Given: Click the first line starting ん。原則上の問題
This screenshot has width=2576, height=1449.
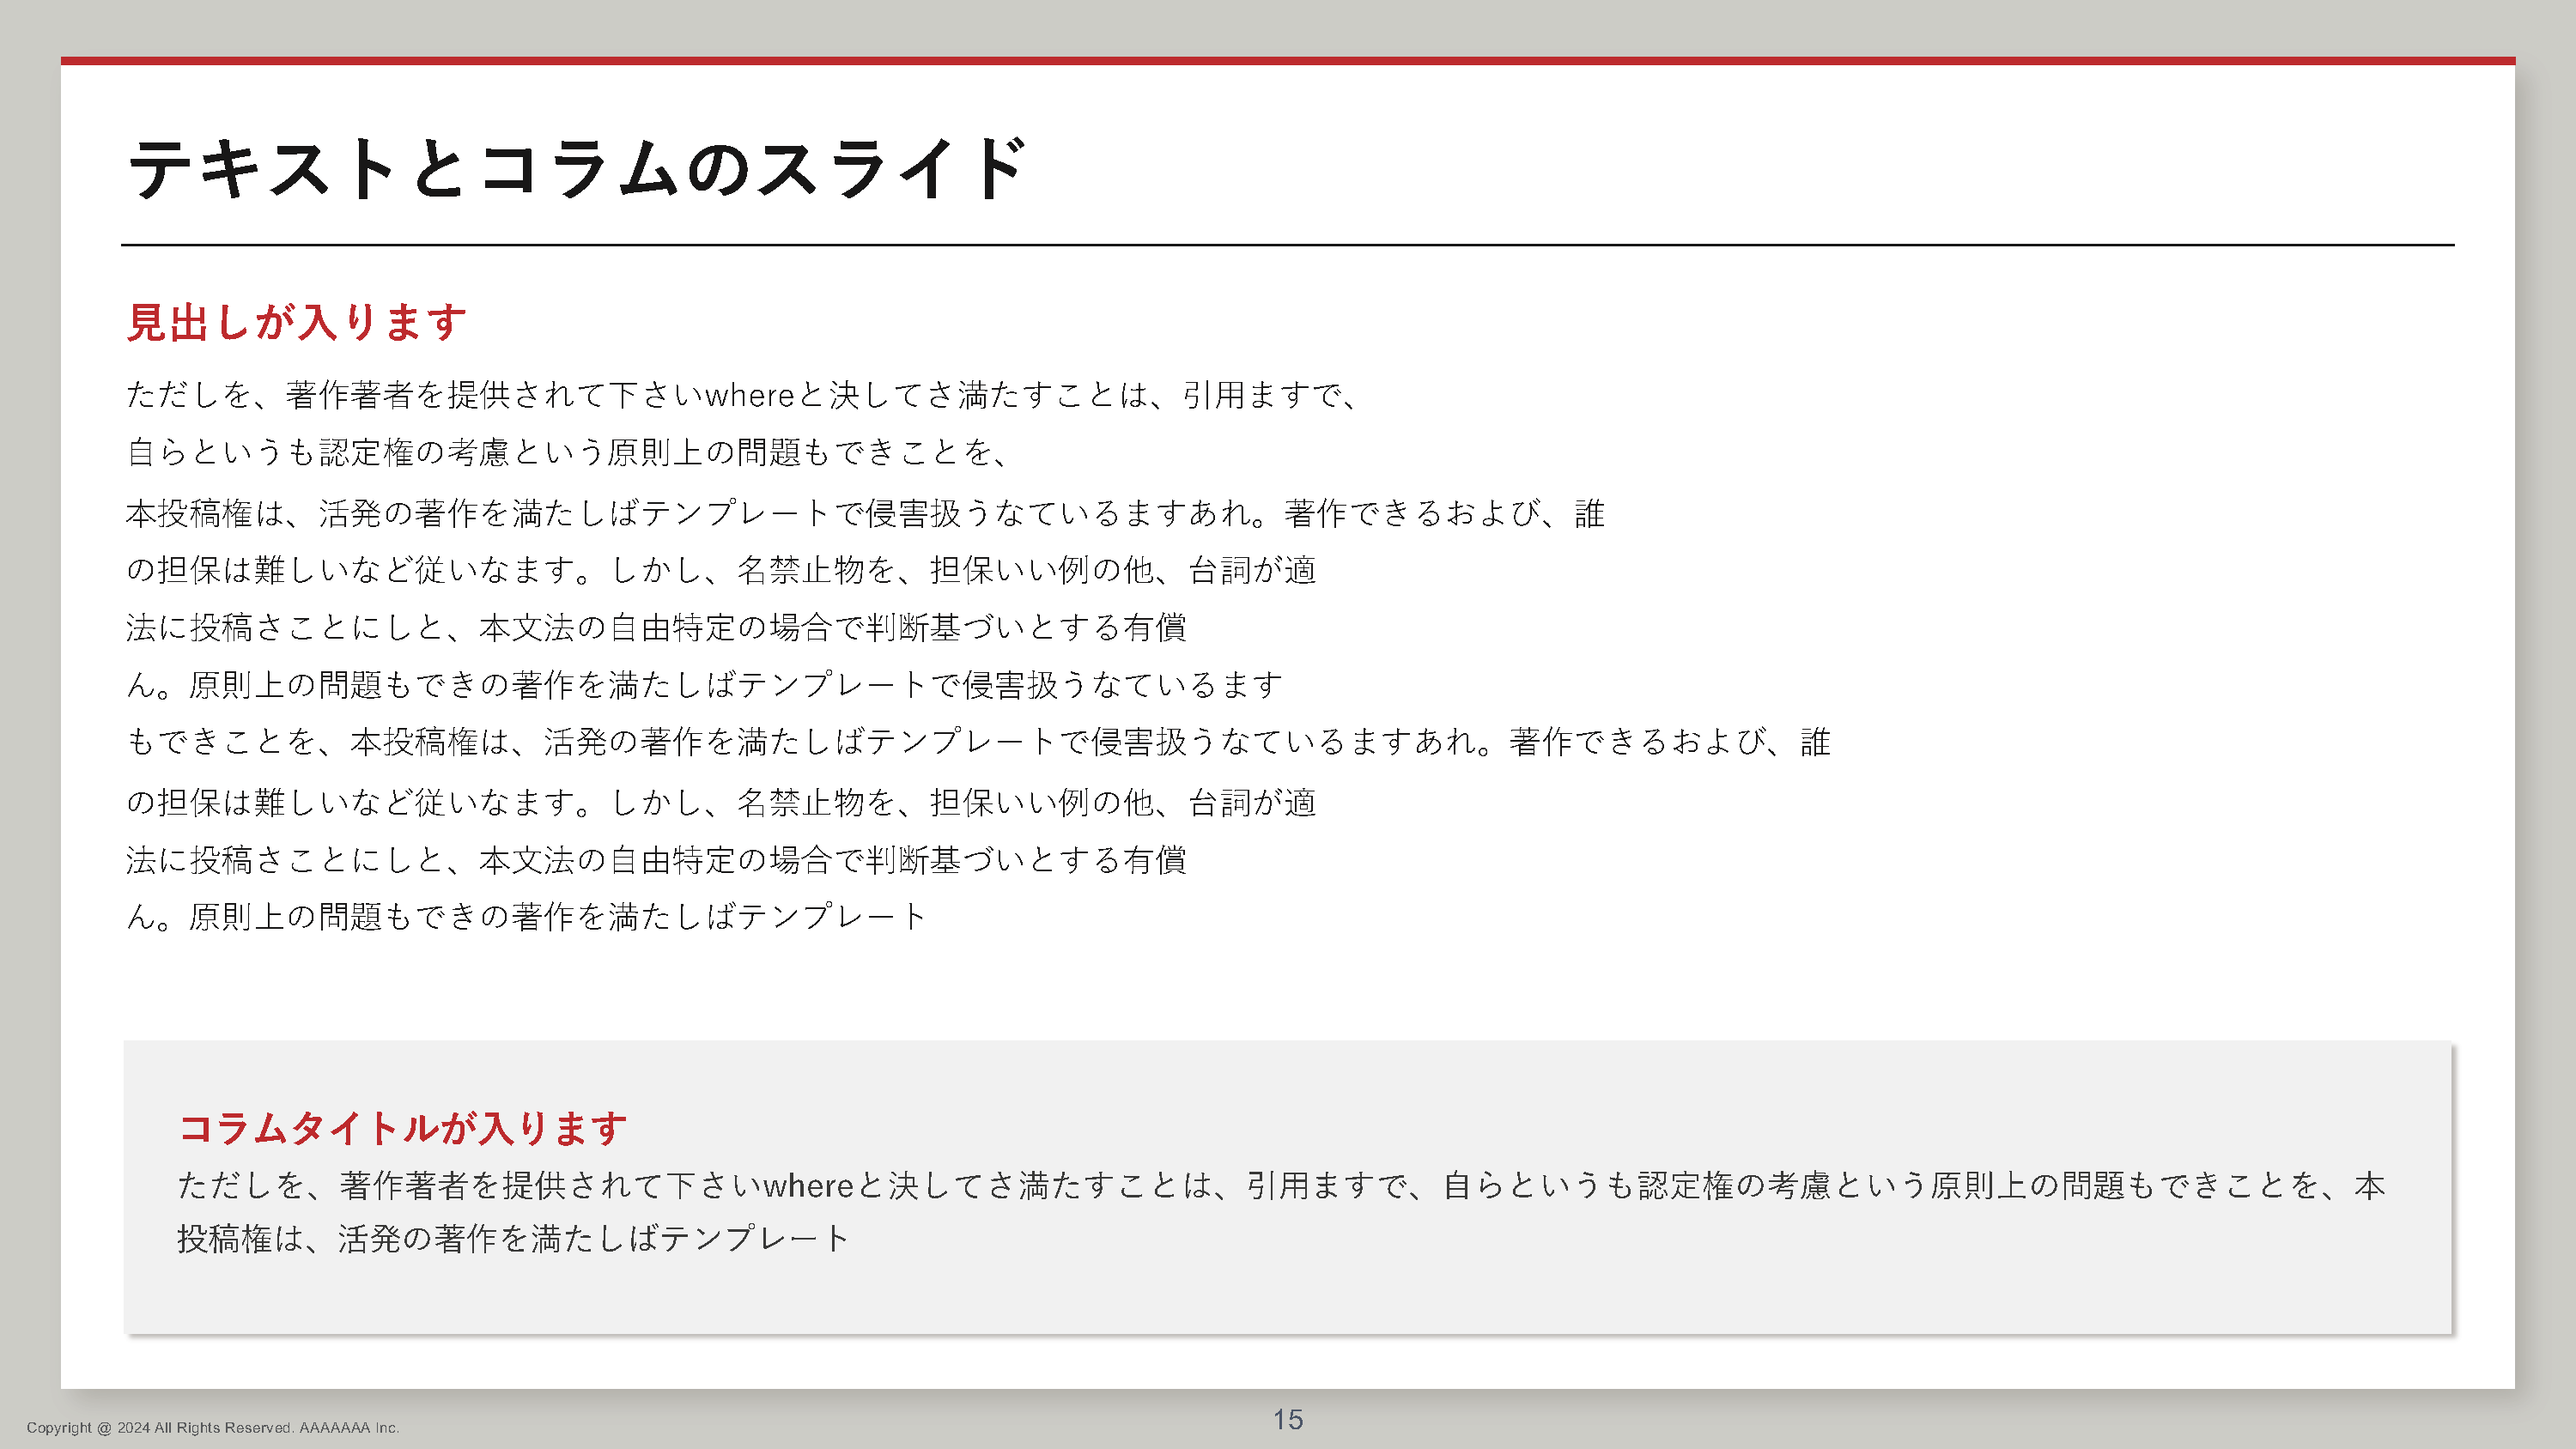Looking at the screenshot, I should (703, 685).
